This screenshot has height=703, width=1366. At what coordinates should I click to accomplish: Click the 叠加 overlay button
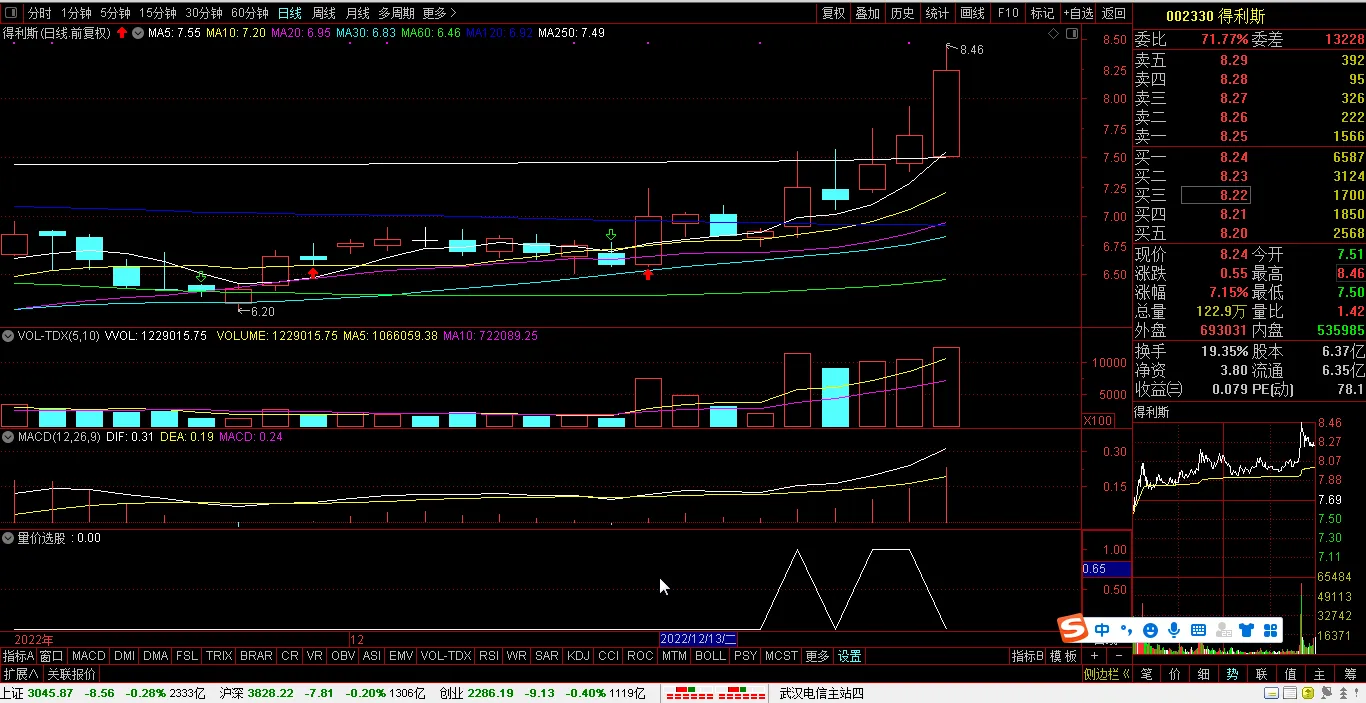pos(868,13)
